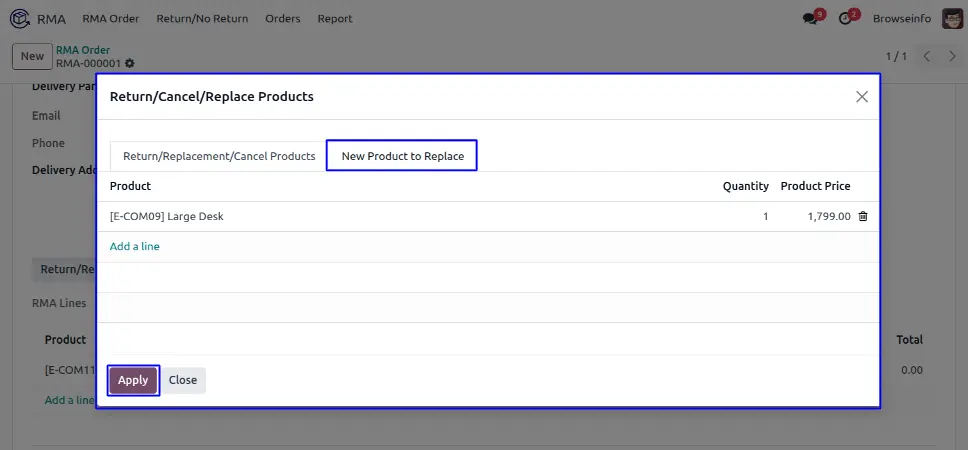Click the user avatar picture

pyautogui.click(x=952, y=18)
